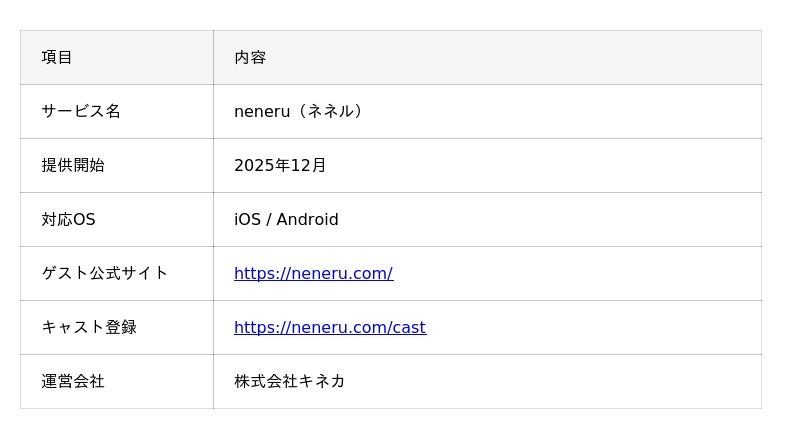Click the 2025年12月 date text
Image resolution: width=800 pixels, height=439 pixels.
(280, 165)
